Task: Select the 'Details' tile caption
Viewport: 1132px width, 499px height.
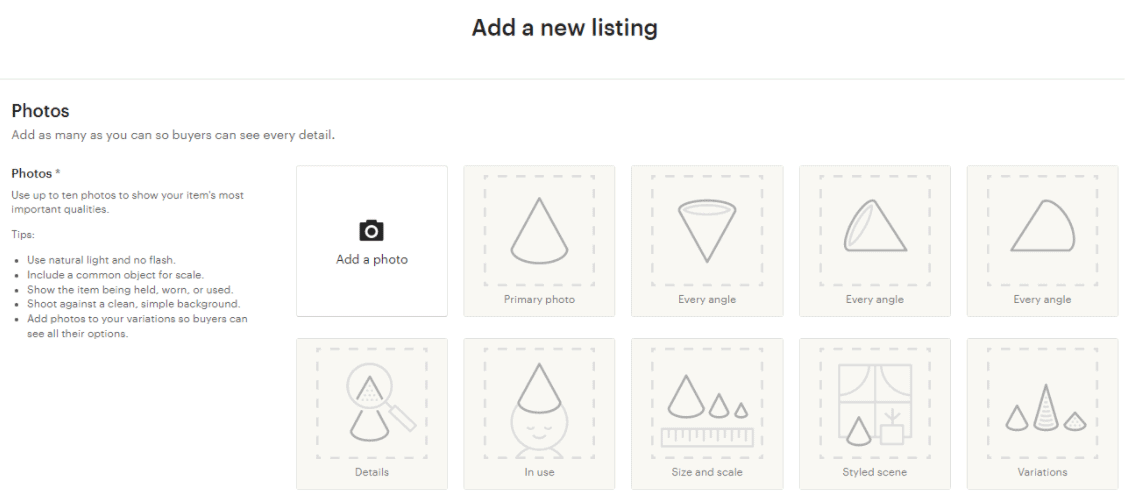Action: click(372, 472)
